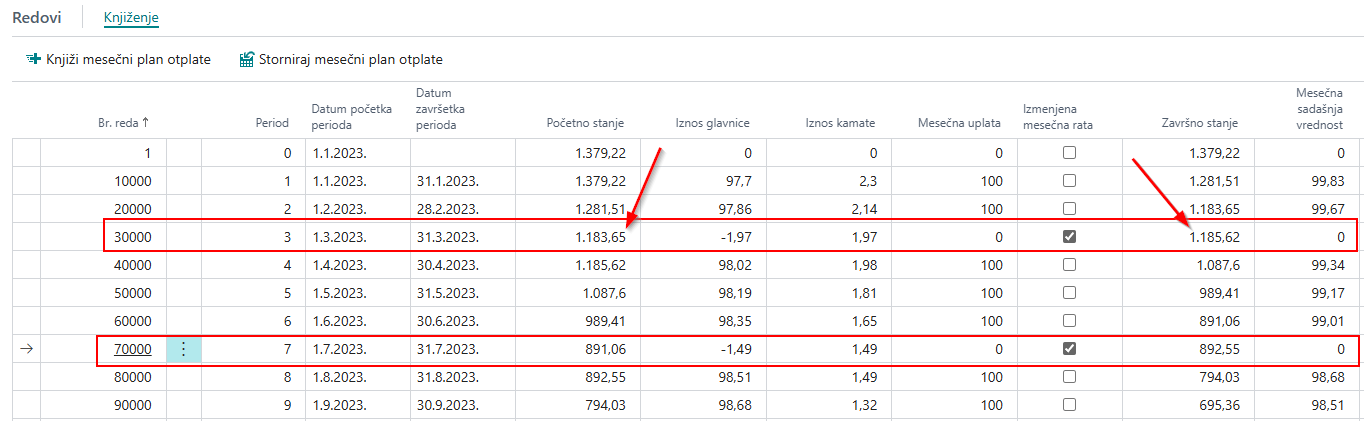Viewport: 1364px width, 421px height.
Task: Click the Period column header
Action: (x=271, y=123)
